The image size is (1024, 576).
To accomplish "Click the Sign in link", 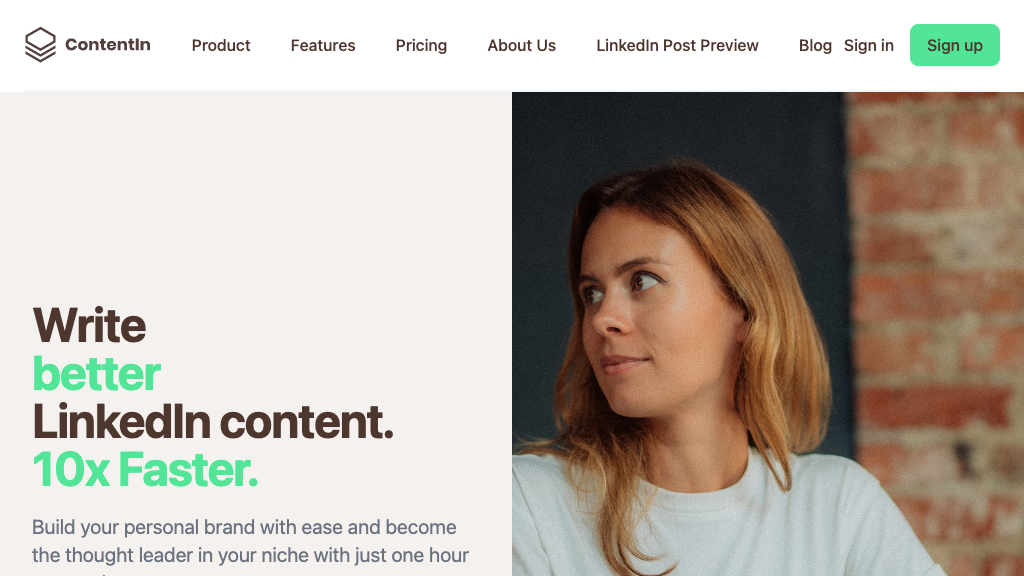I will (869, 45).
